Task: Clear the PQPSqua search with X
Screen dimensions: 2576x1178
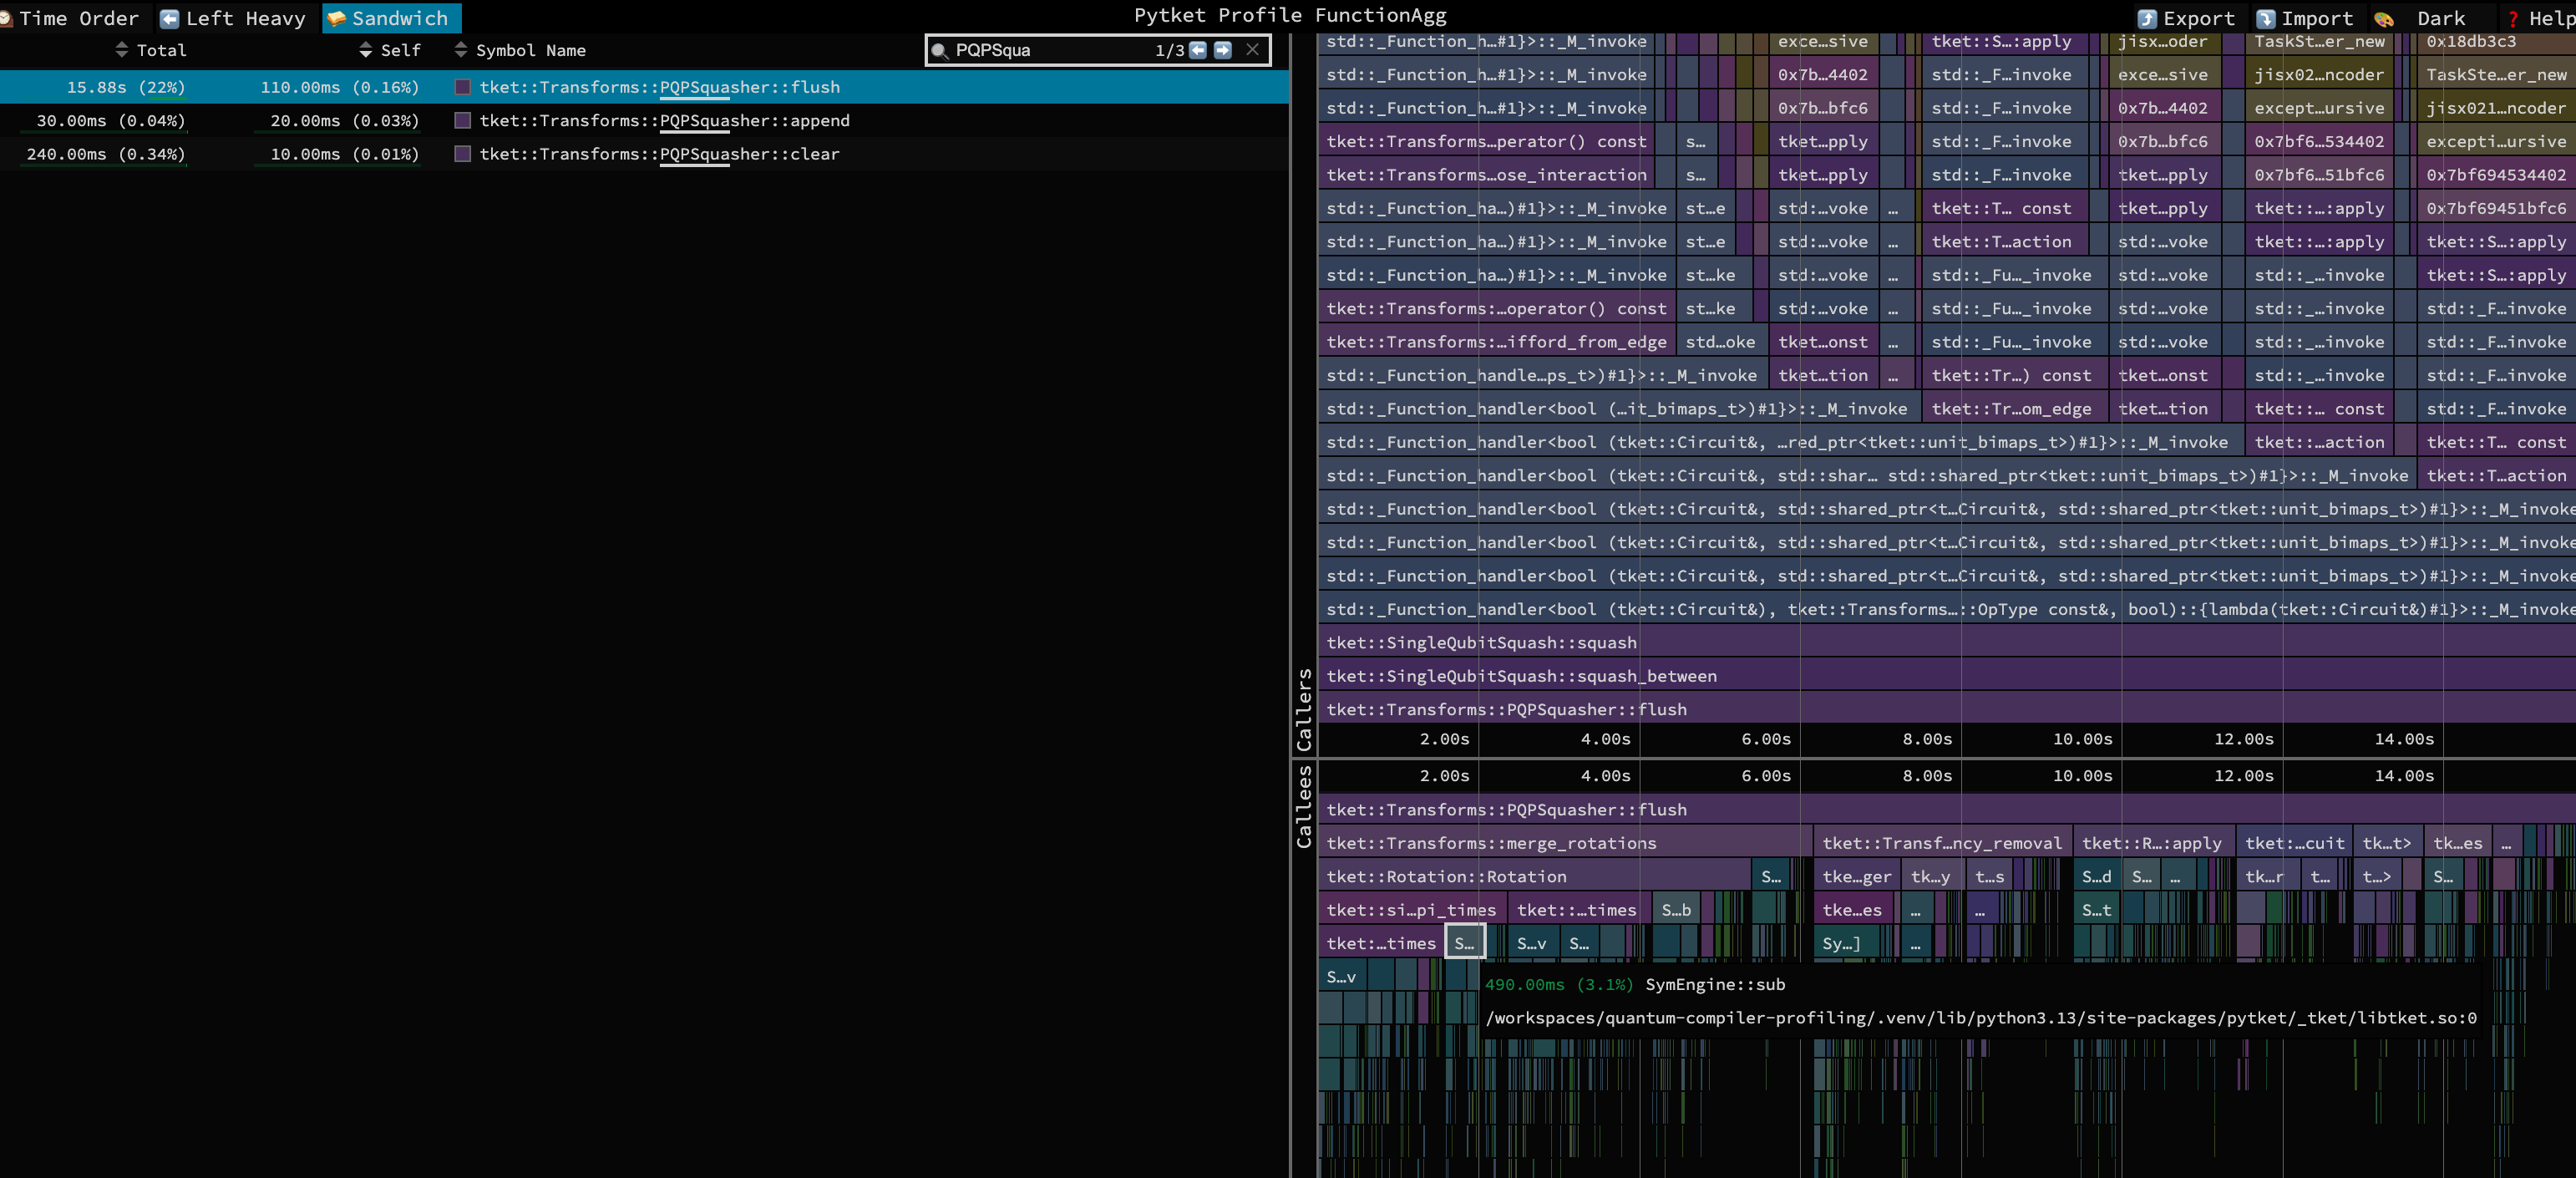Action: coord(1252,50)
